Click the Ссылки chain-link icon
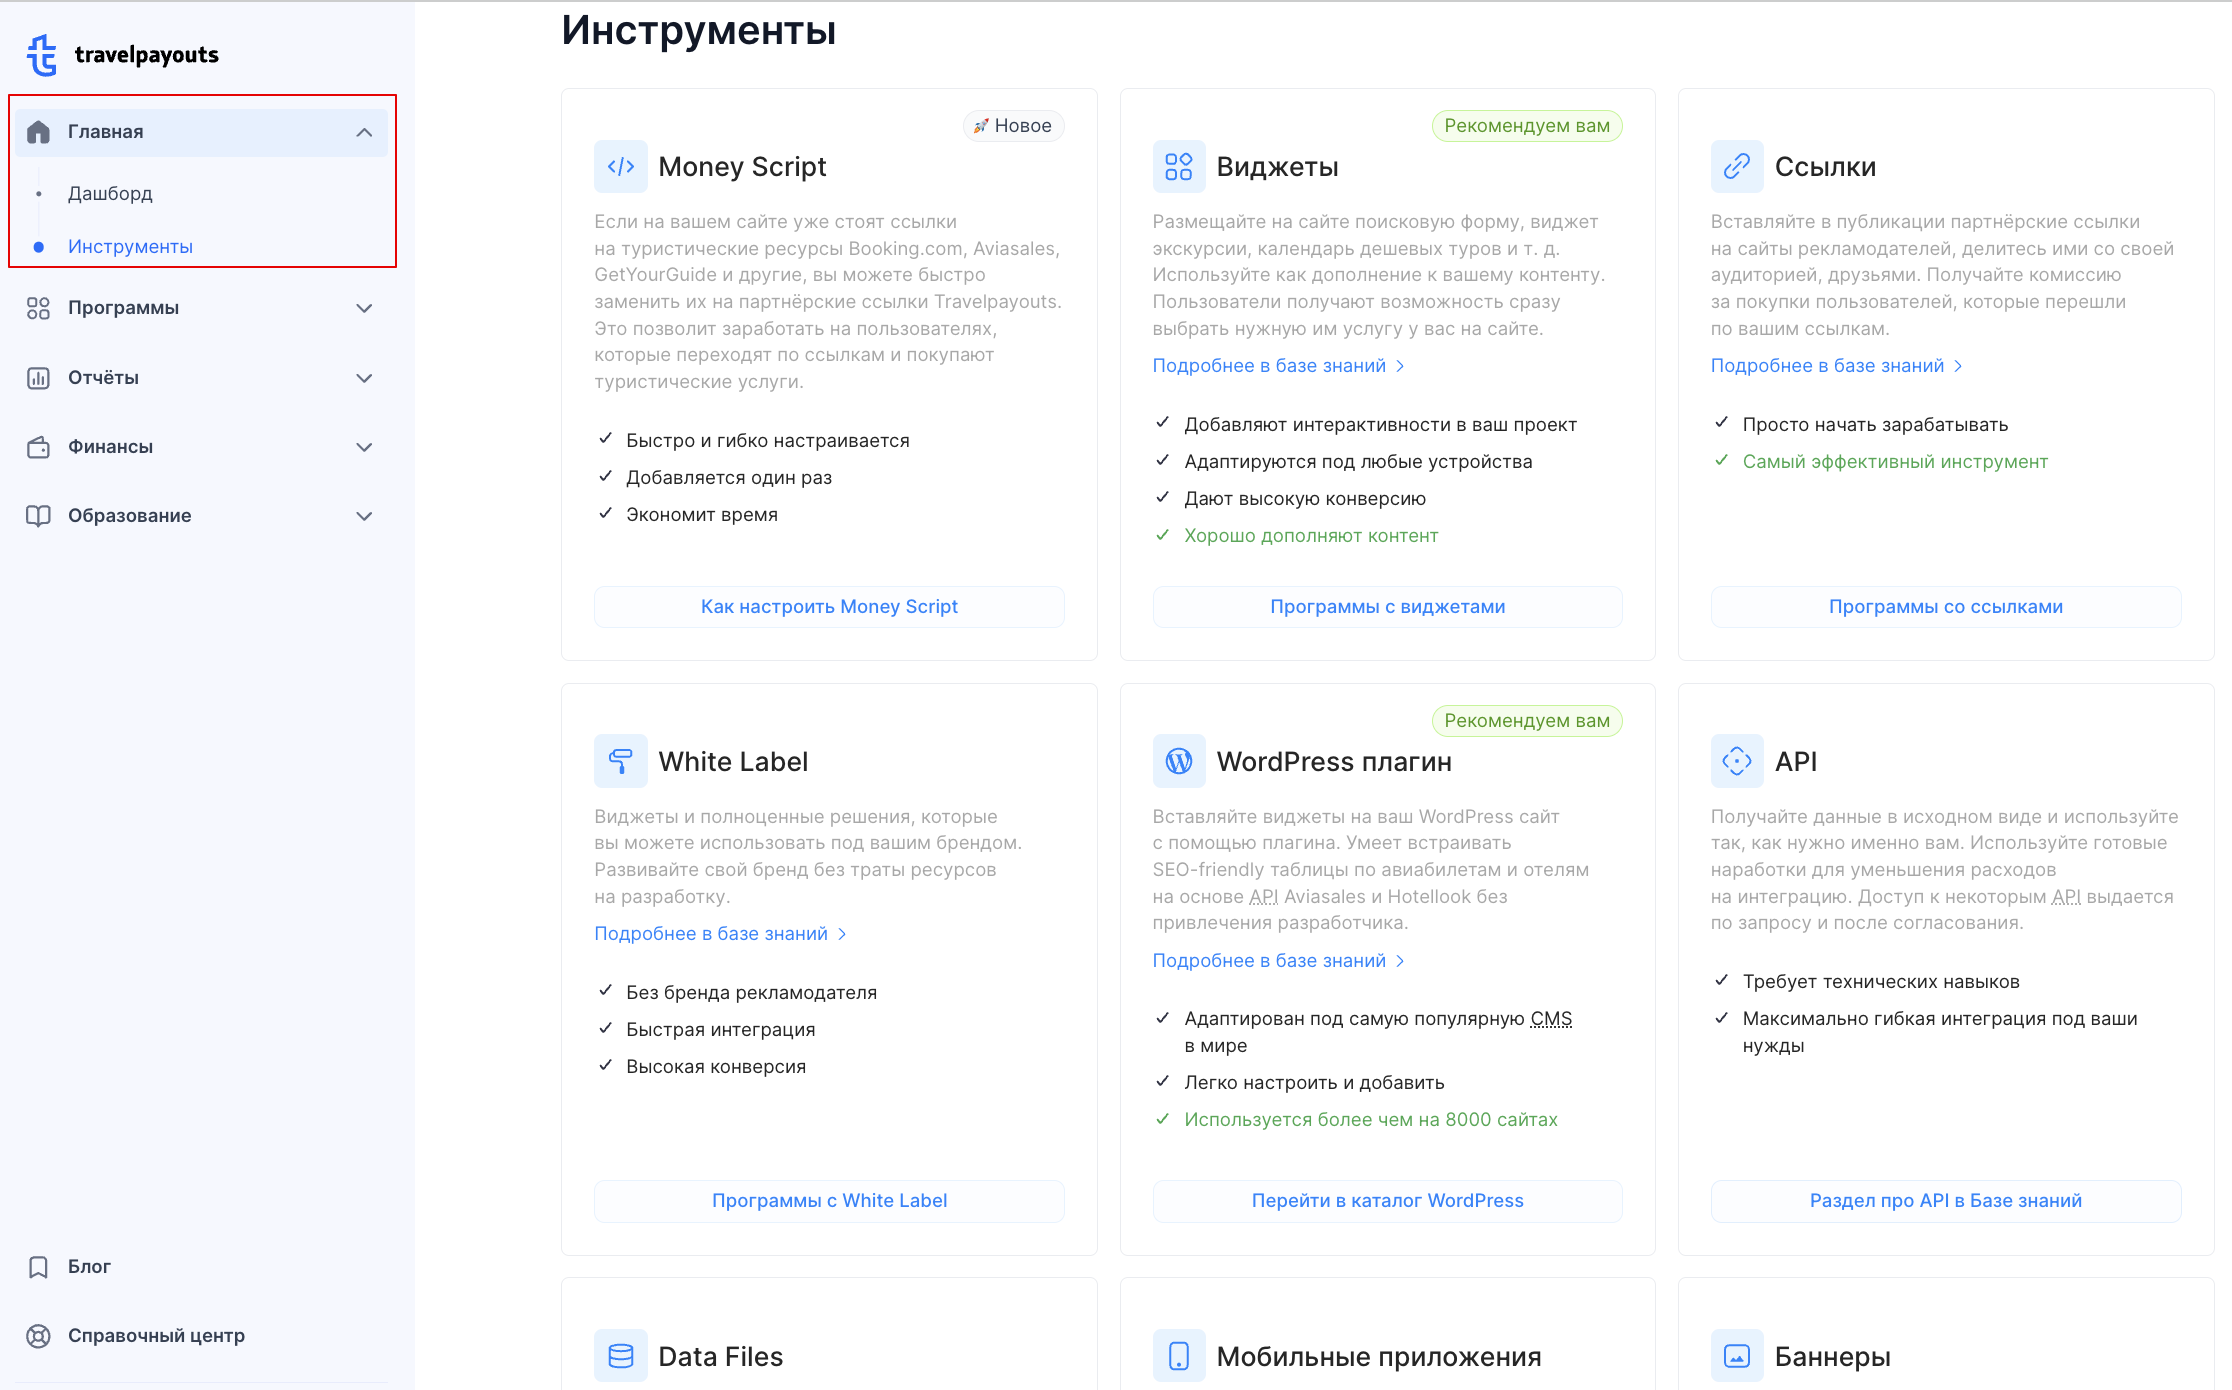 (1737, 167)
